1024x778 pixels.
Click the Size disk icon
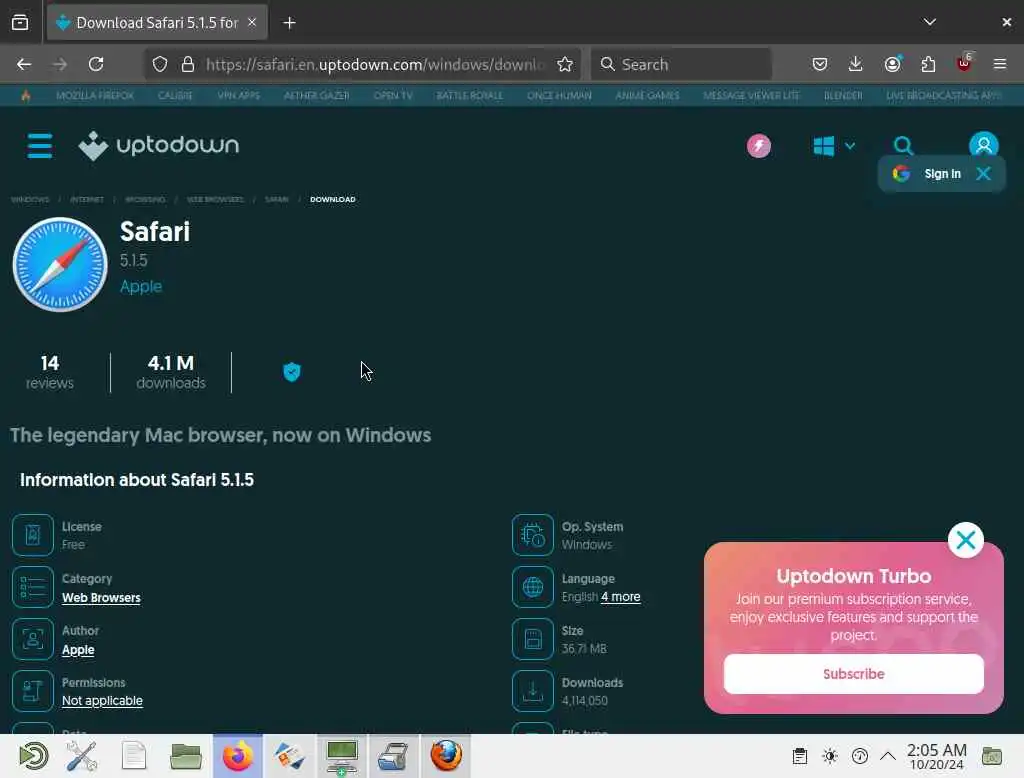click(533, 639)
